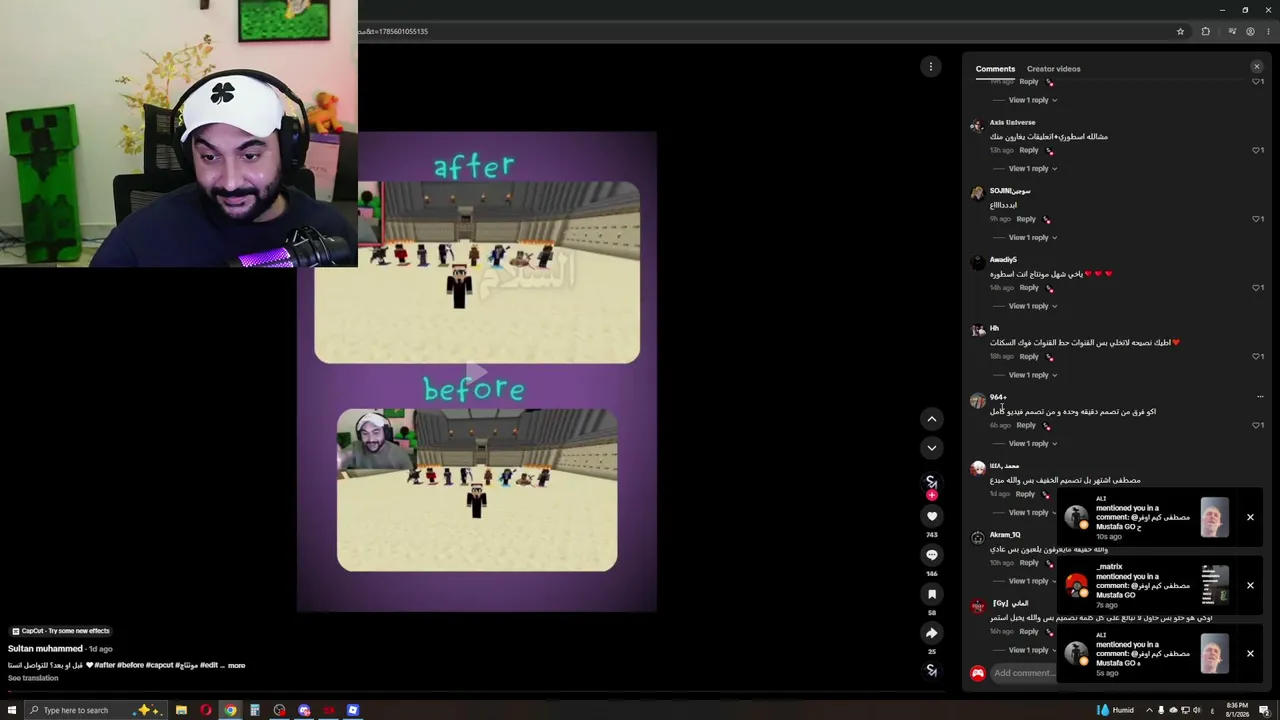Open browser extensions puzzle icon
Viewport: 1280px width, 720px height.
(1205, 31)
